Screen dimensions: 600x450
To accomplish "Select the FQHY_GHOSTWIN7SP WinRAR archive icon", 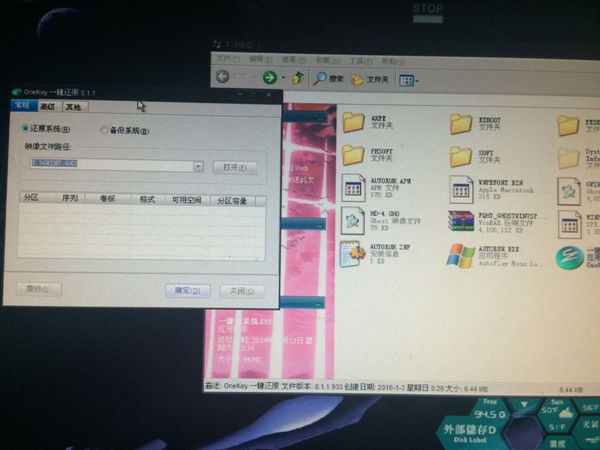I will coord(461,221).
